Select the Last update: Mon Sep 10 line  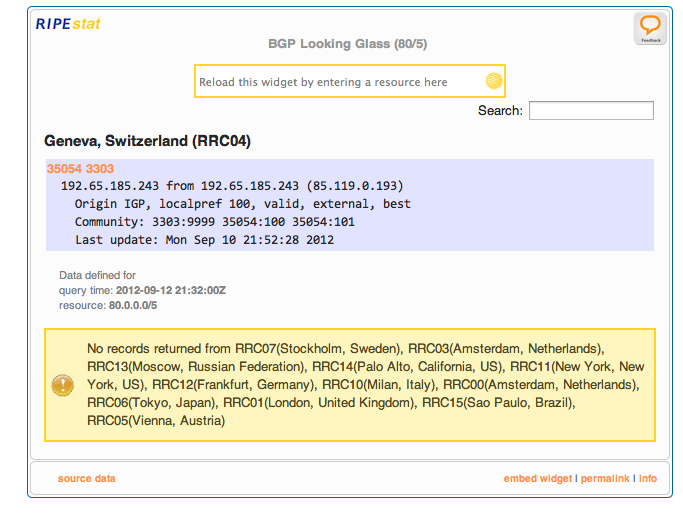coord(204,240)
